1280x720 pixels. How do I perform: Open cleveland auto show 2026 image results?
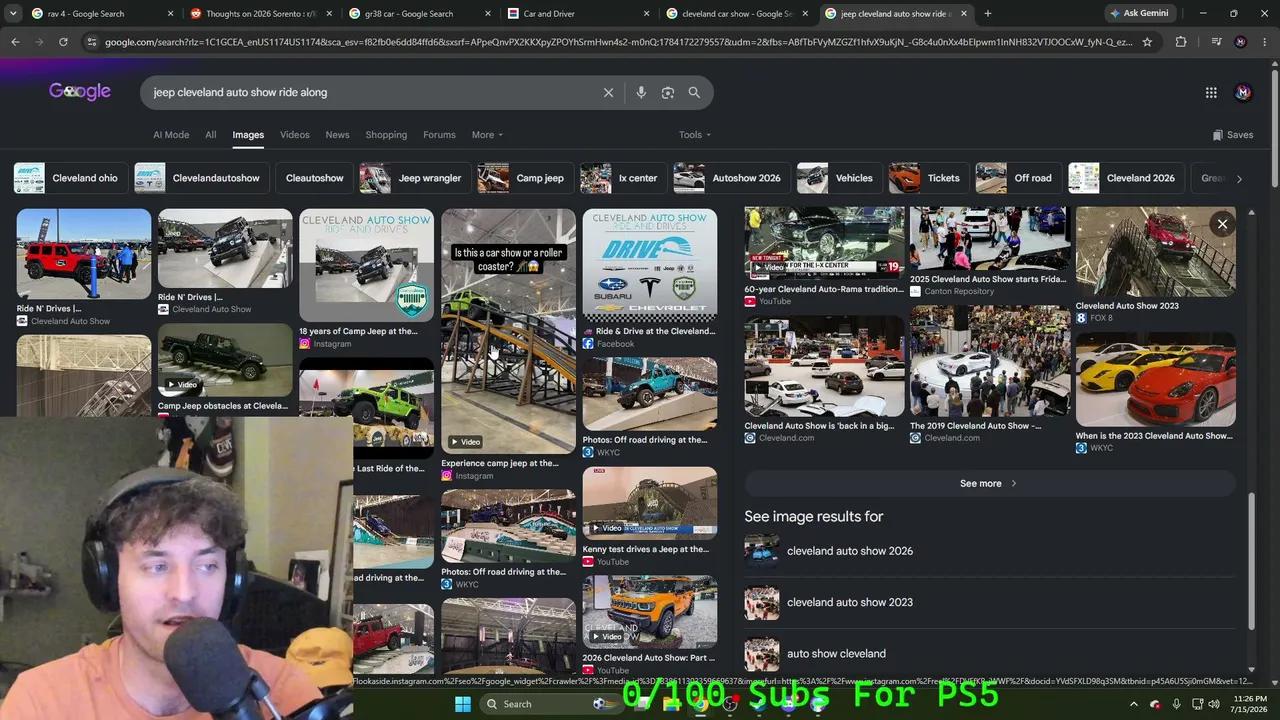990,551
